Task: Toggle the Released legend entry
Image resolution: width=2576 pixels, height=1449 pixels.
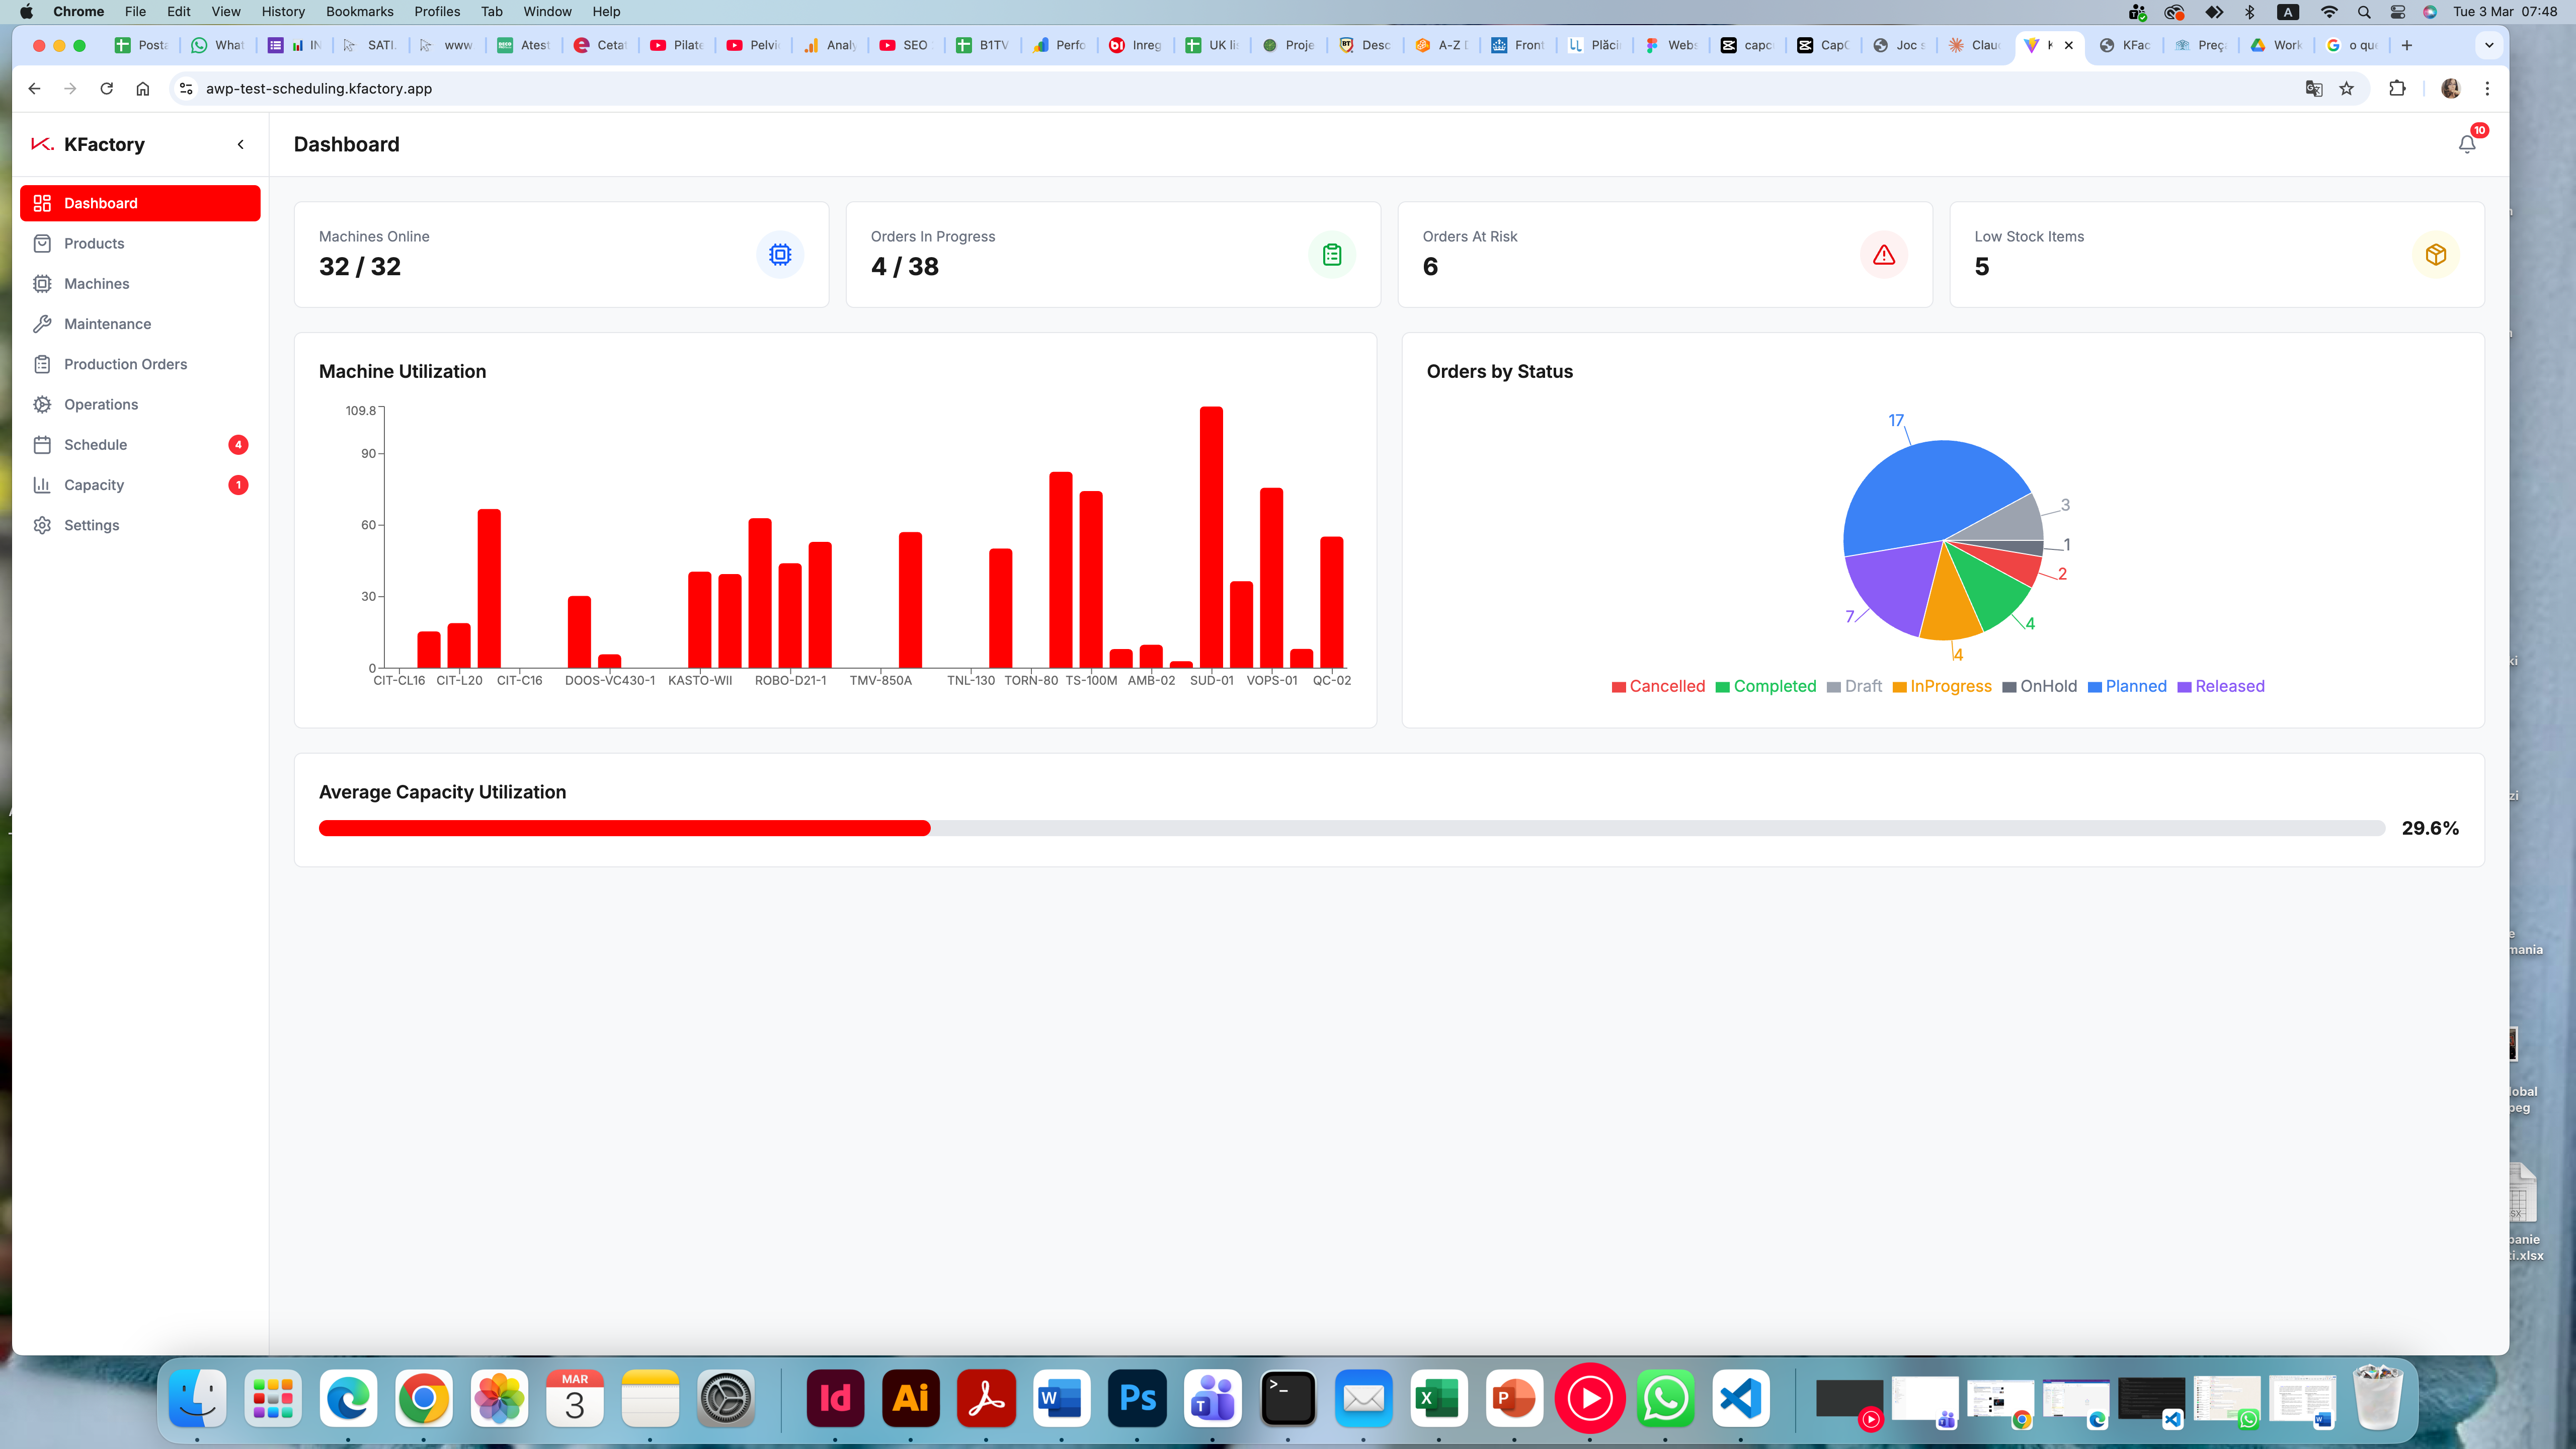Action: pyautogui.click(x=2221, y=686)
